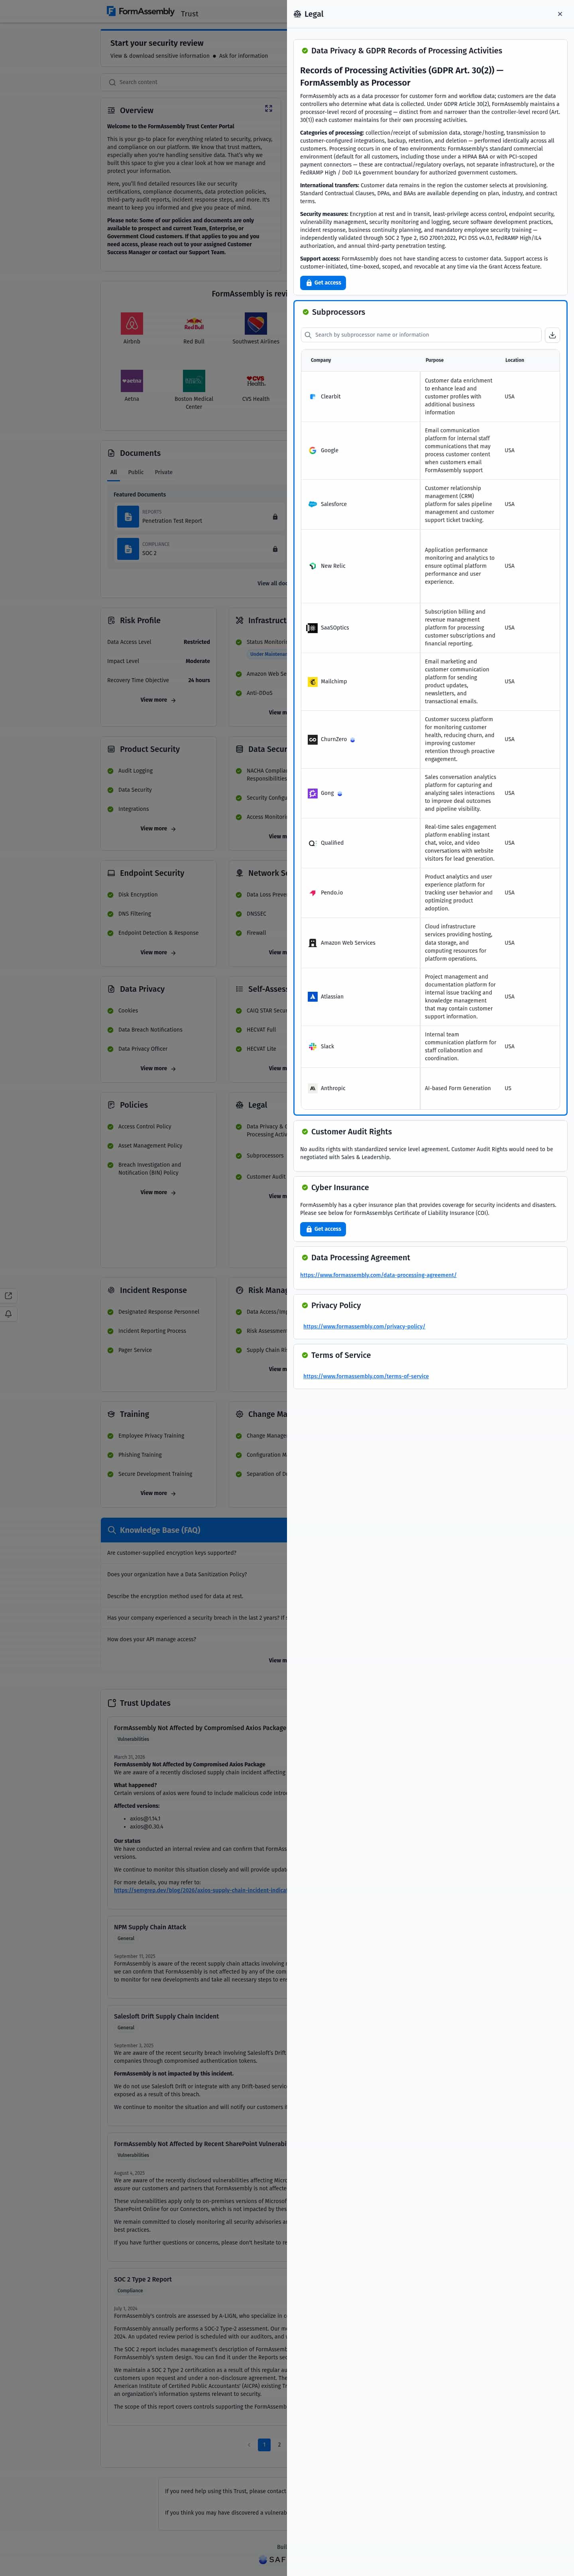Click the Clearbit logo in subprocessors table
The width and height of the screenshot is (574, 2576).
(x=313, y=397)
